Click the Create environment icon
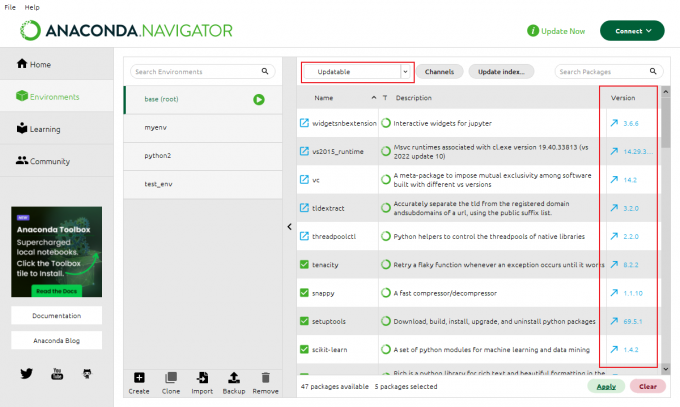This screenshot has height=407, width=680. (139, 378)
